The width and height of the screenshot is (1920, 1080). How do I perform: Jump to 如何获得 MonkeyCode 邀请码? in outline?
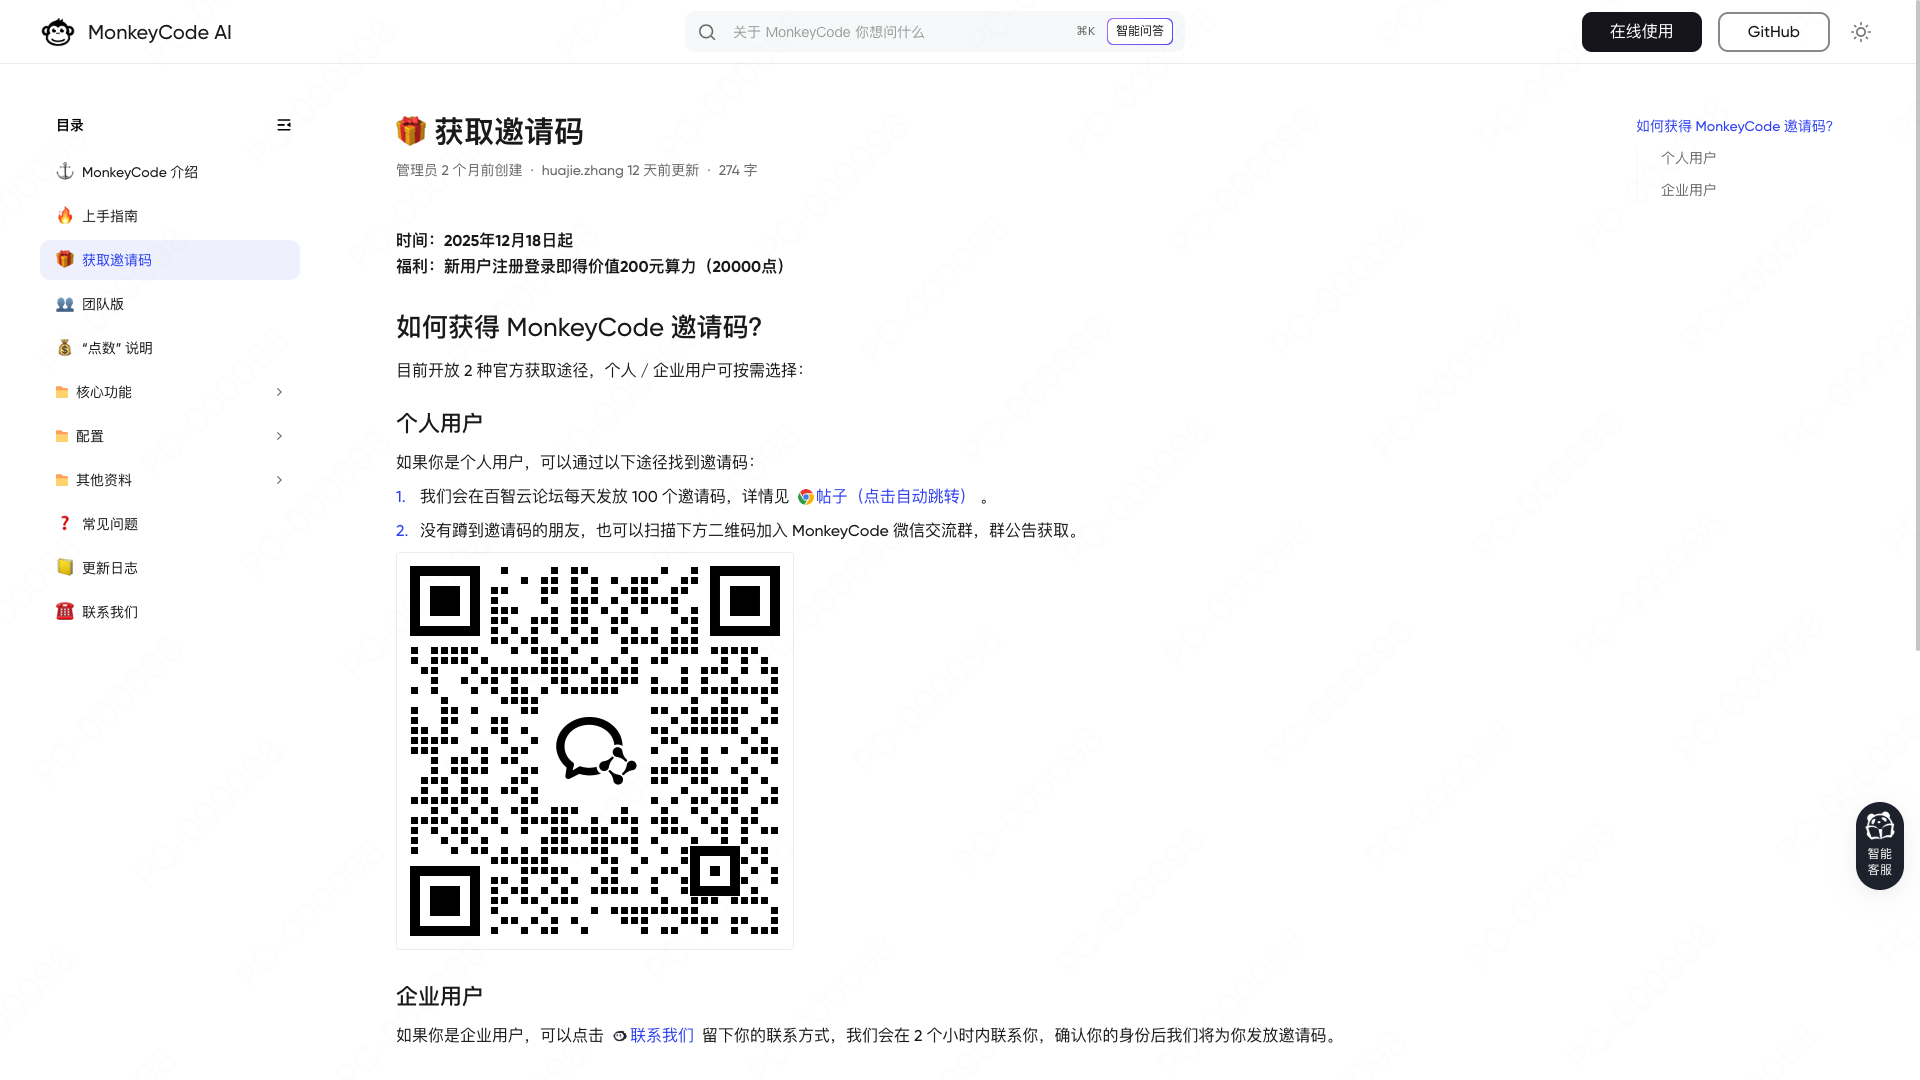[1734, 126]
